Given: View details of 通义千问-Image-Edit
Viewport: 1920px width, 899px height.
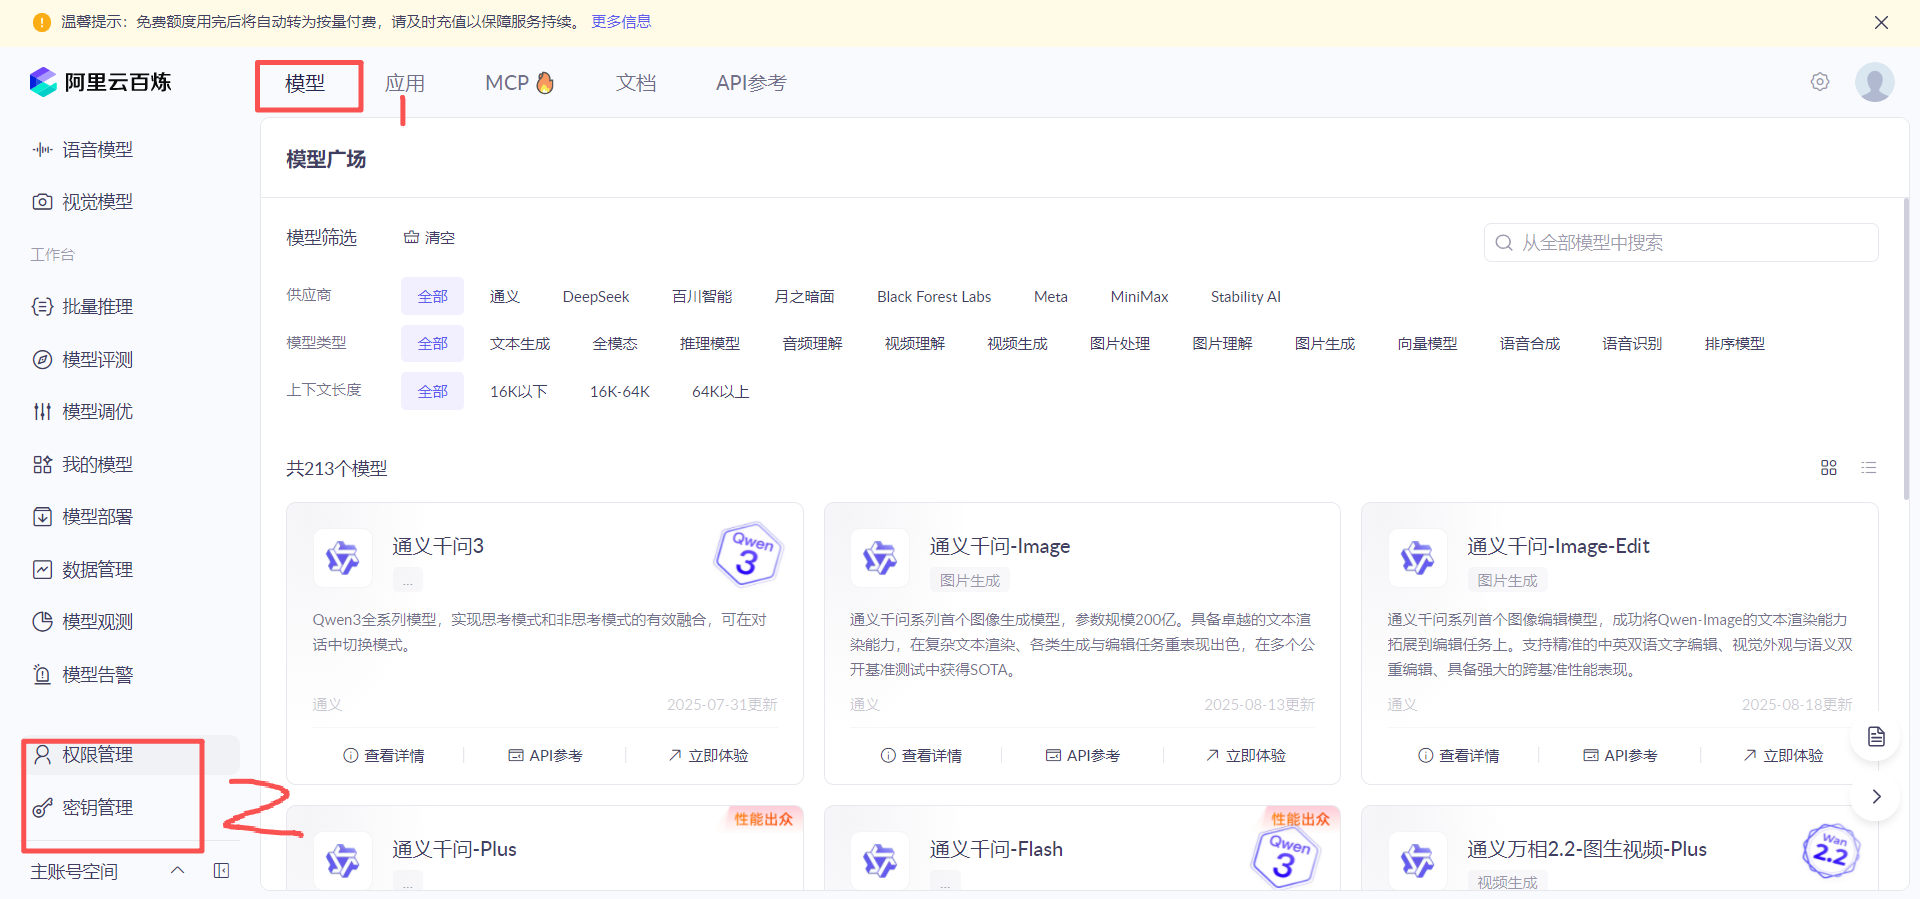Looking at the screenshot, I should pos(1459,756).
